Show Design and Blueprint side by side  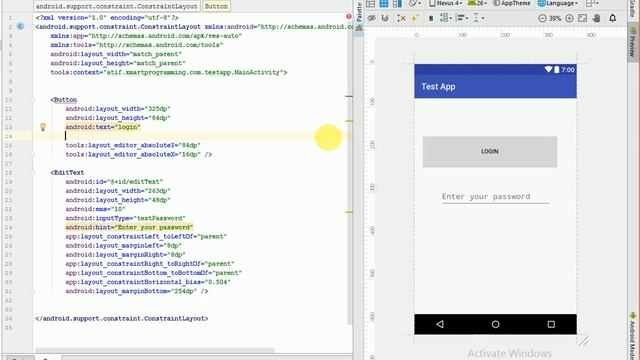click(397, 4)
